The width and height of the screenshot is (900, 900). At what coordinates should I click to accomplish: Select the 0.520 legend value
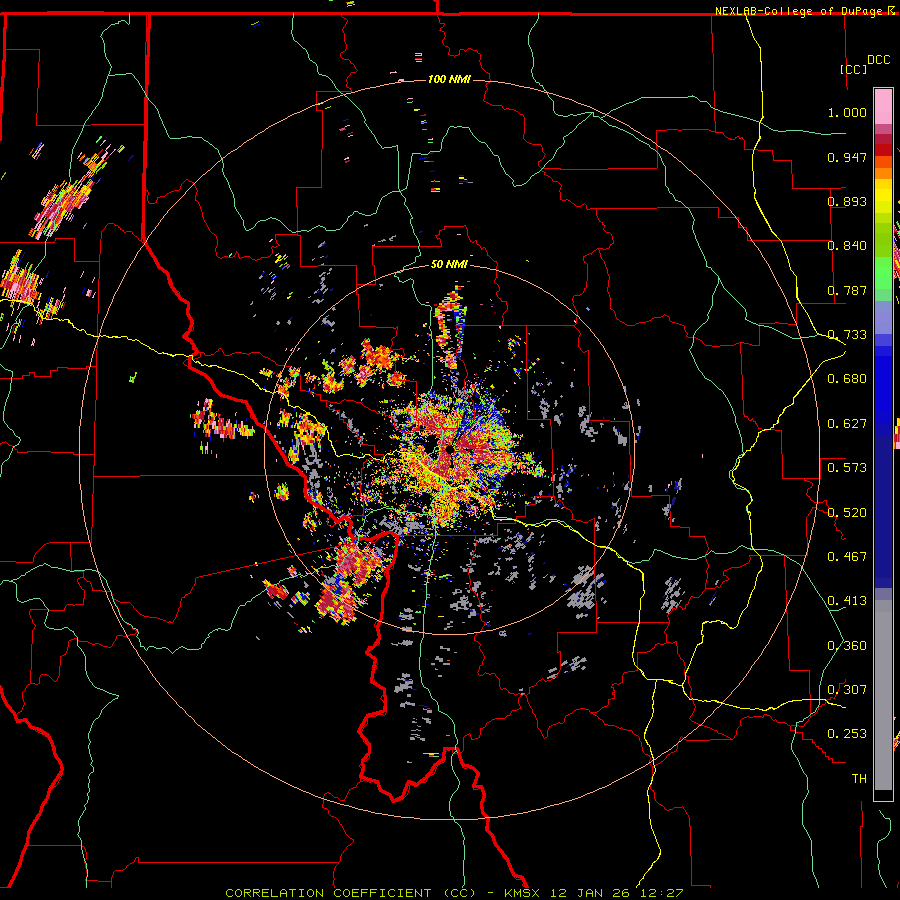point(847,513)
